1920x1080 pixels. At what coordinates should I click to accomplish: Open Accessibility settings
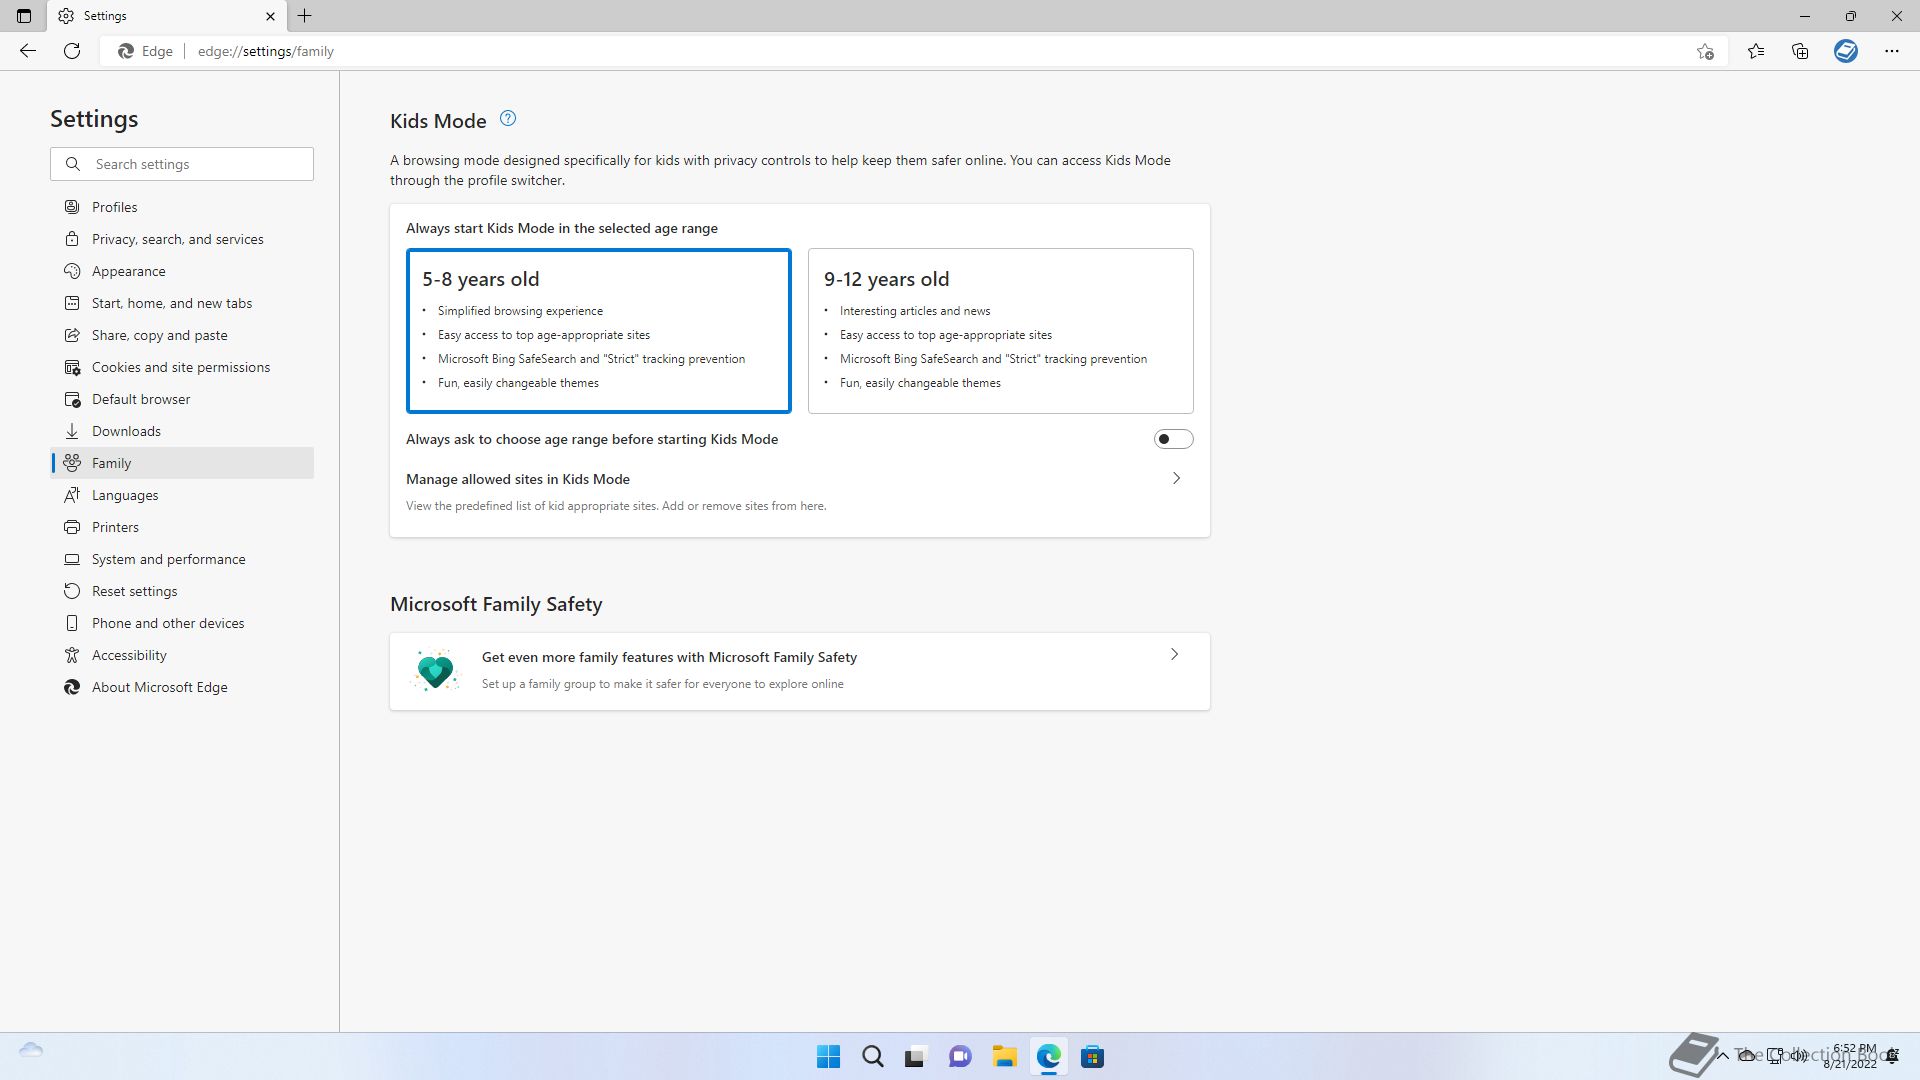tap(182, 655)
